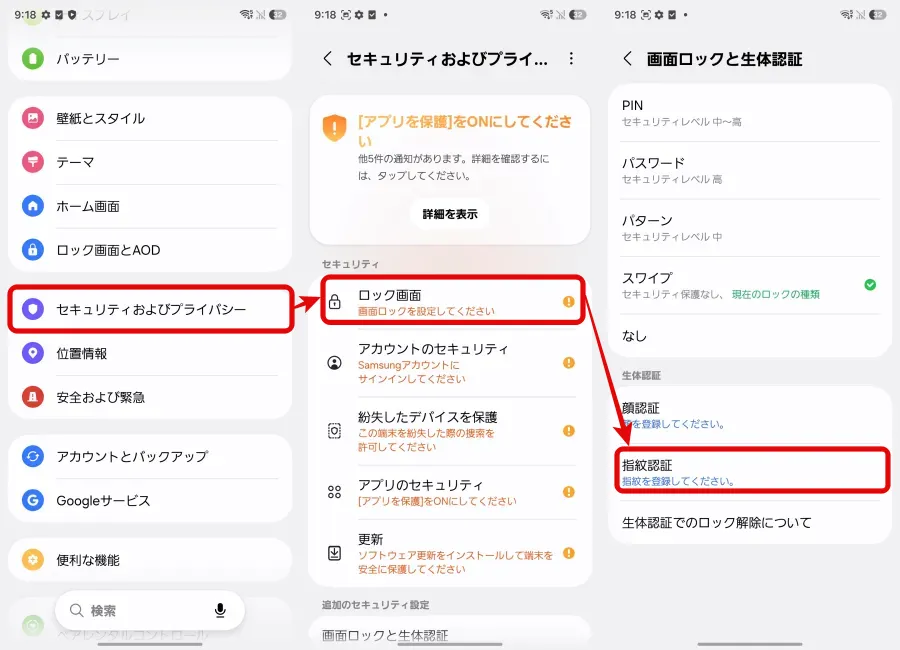This screenshot has height=650, width=900.
Task: Tap the pink Wallpaper and Style icon
Action: pyautogui.click(x=33, y=118)
